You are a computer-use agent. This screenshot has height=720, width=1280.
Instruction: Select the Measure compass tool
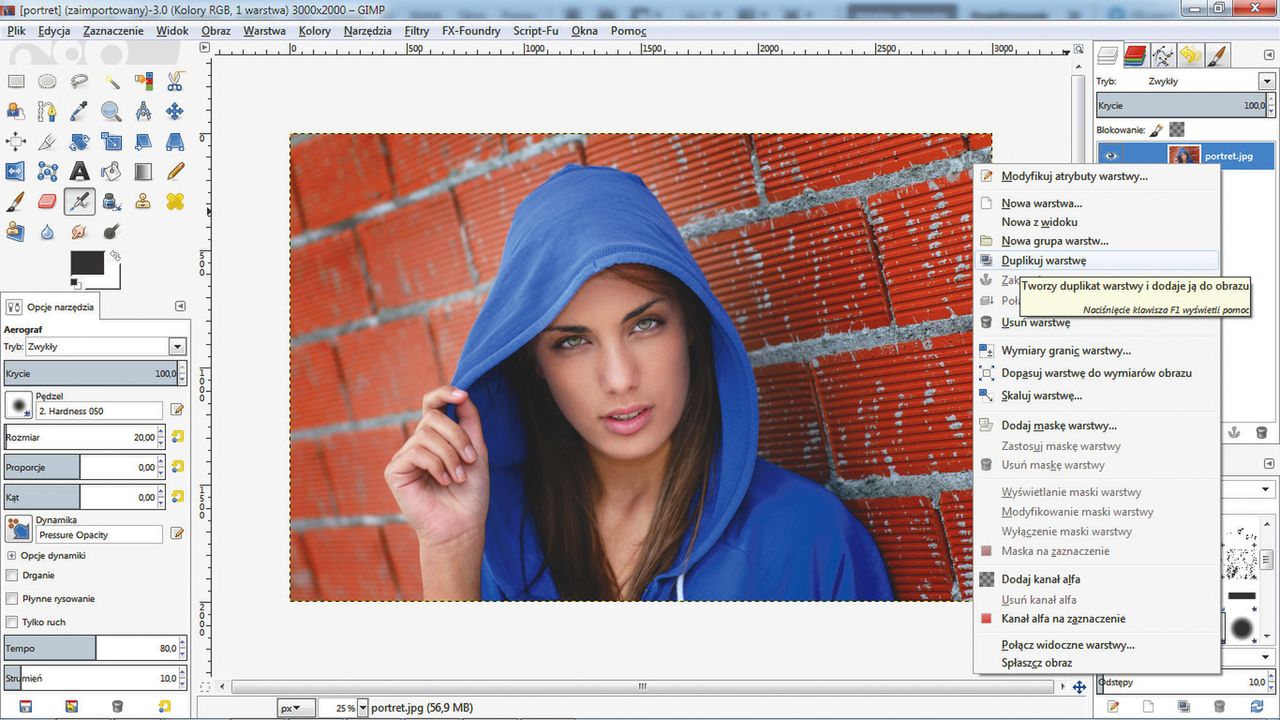tap(143, 111)
